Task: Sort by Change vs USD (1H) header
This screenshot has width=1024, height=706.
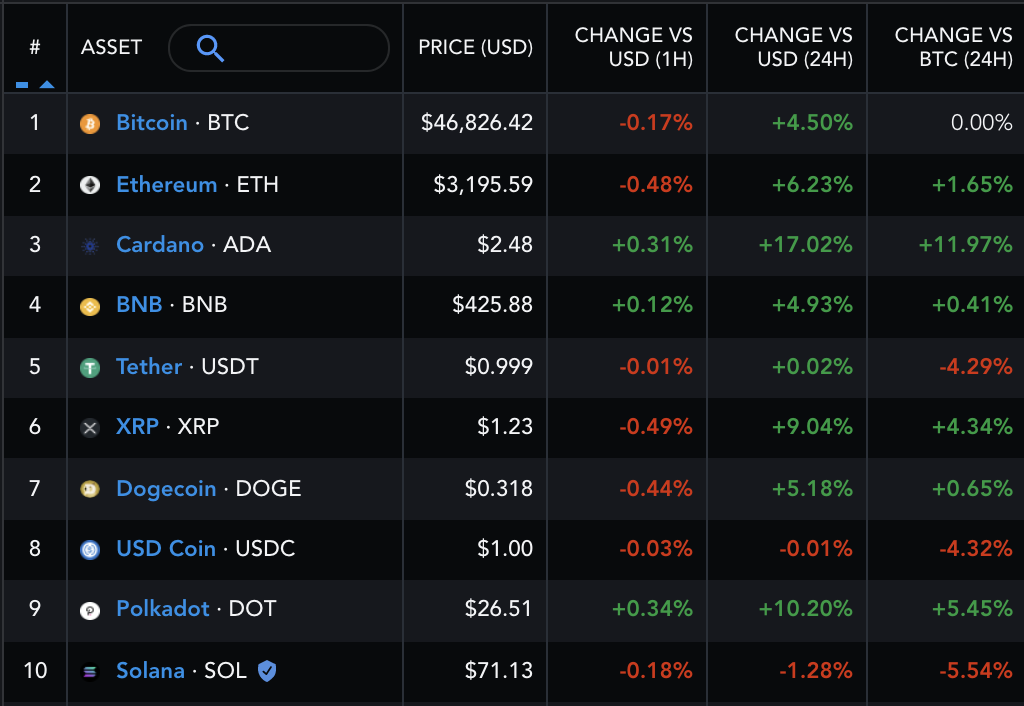Action: [633, 48]
